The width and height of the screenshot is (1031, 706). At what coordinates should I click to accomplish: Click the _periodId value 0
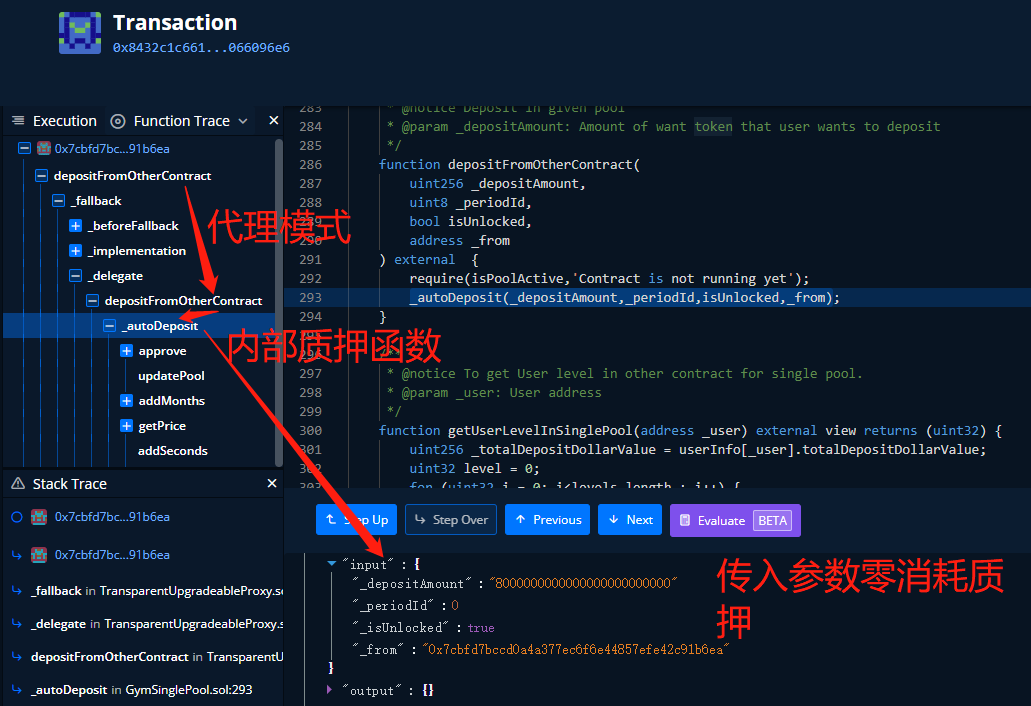click(x=454, y=605)
